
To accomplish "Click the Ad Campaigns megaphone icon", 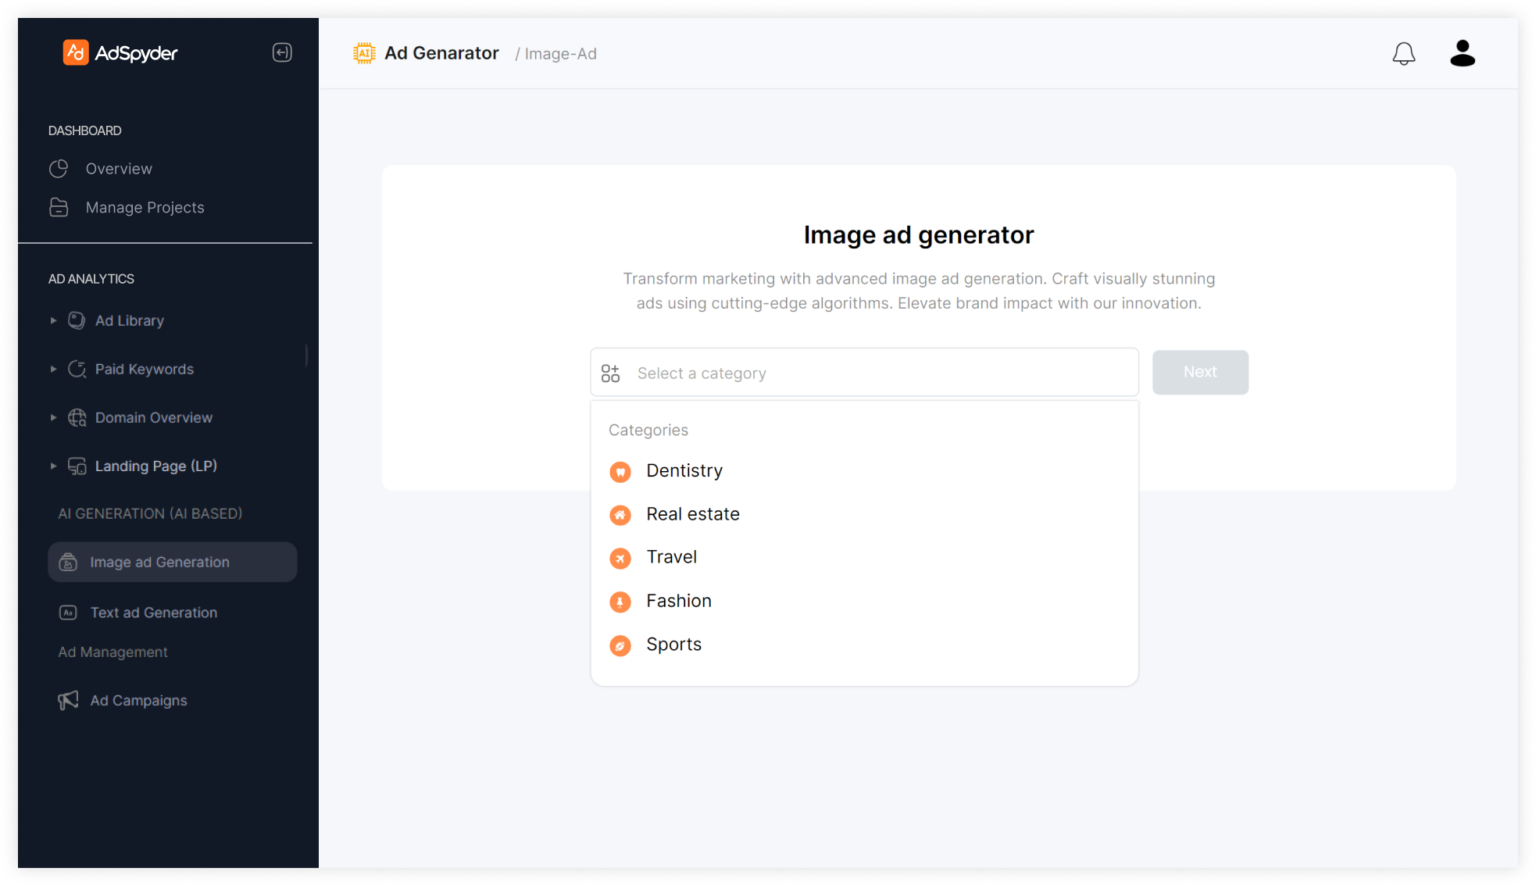I will 68,700.
